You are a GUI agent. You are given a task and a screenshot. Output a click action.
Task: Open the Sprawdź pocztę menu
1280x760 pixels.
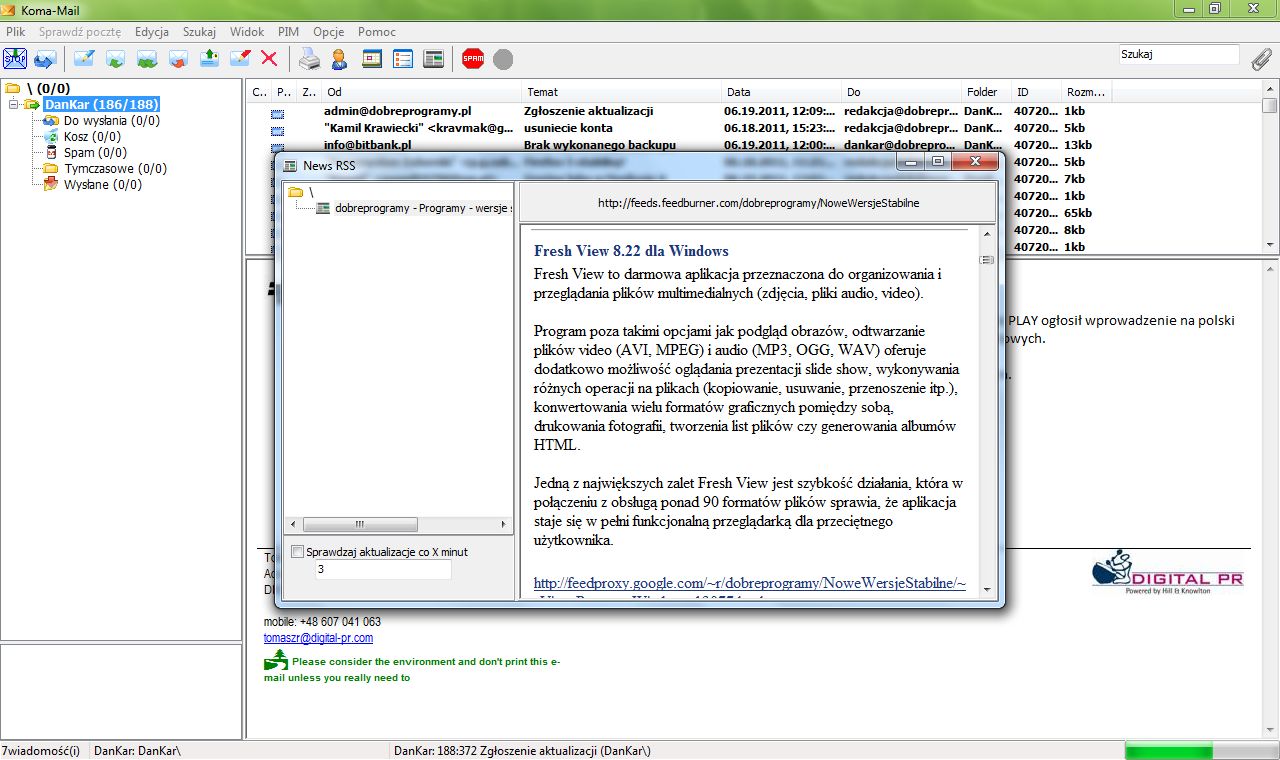pyautogui.click(x=80, y=32)
